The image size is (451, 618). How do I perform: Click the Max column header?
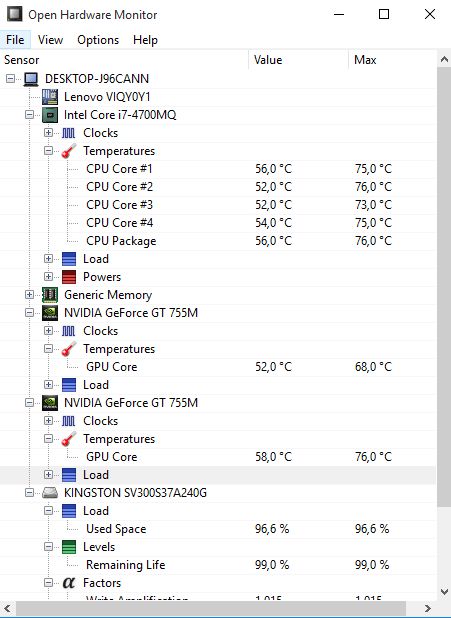tap(392, 60)
